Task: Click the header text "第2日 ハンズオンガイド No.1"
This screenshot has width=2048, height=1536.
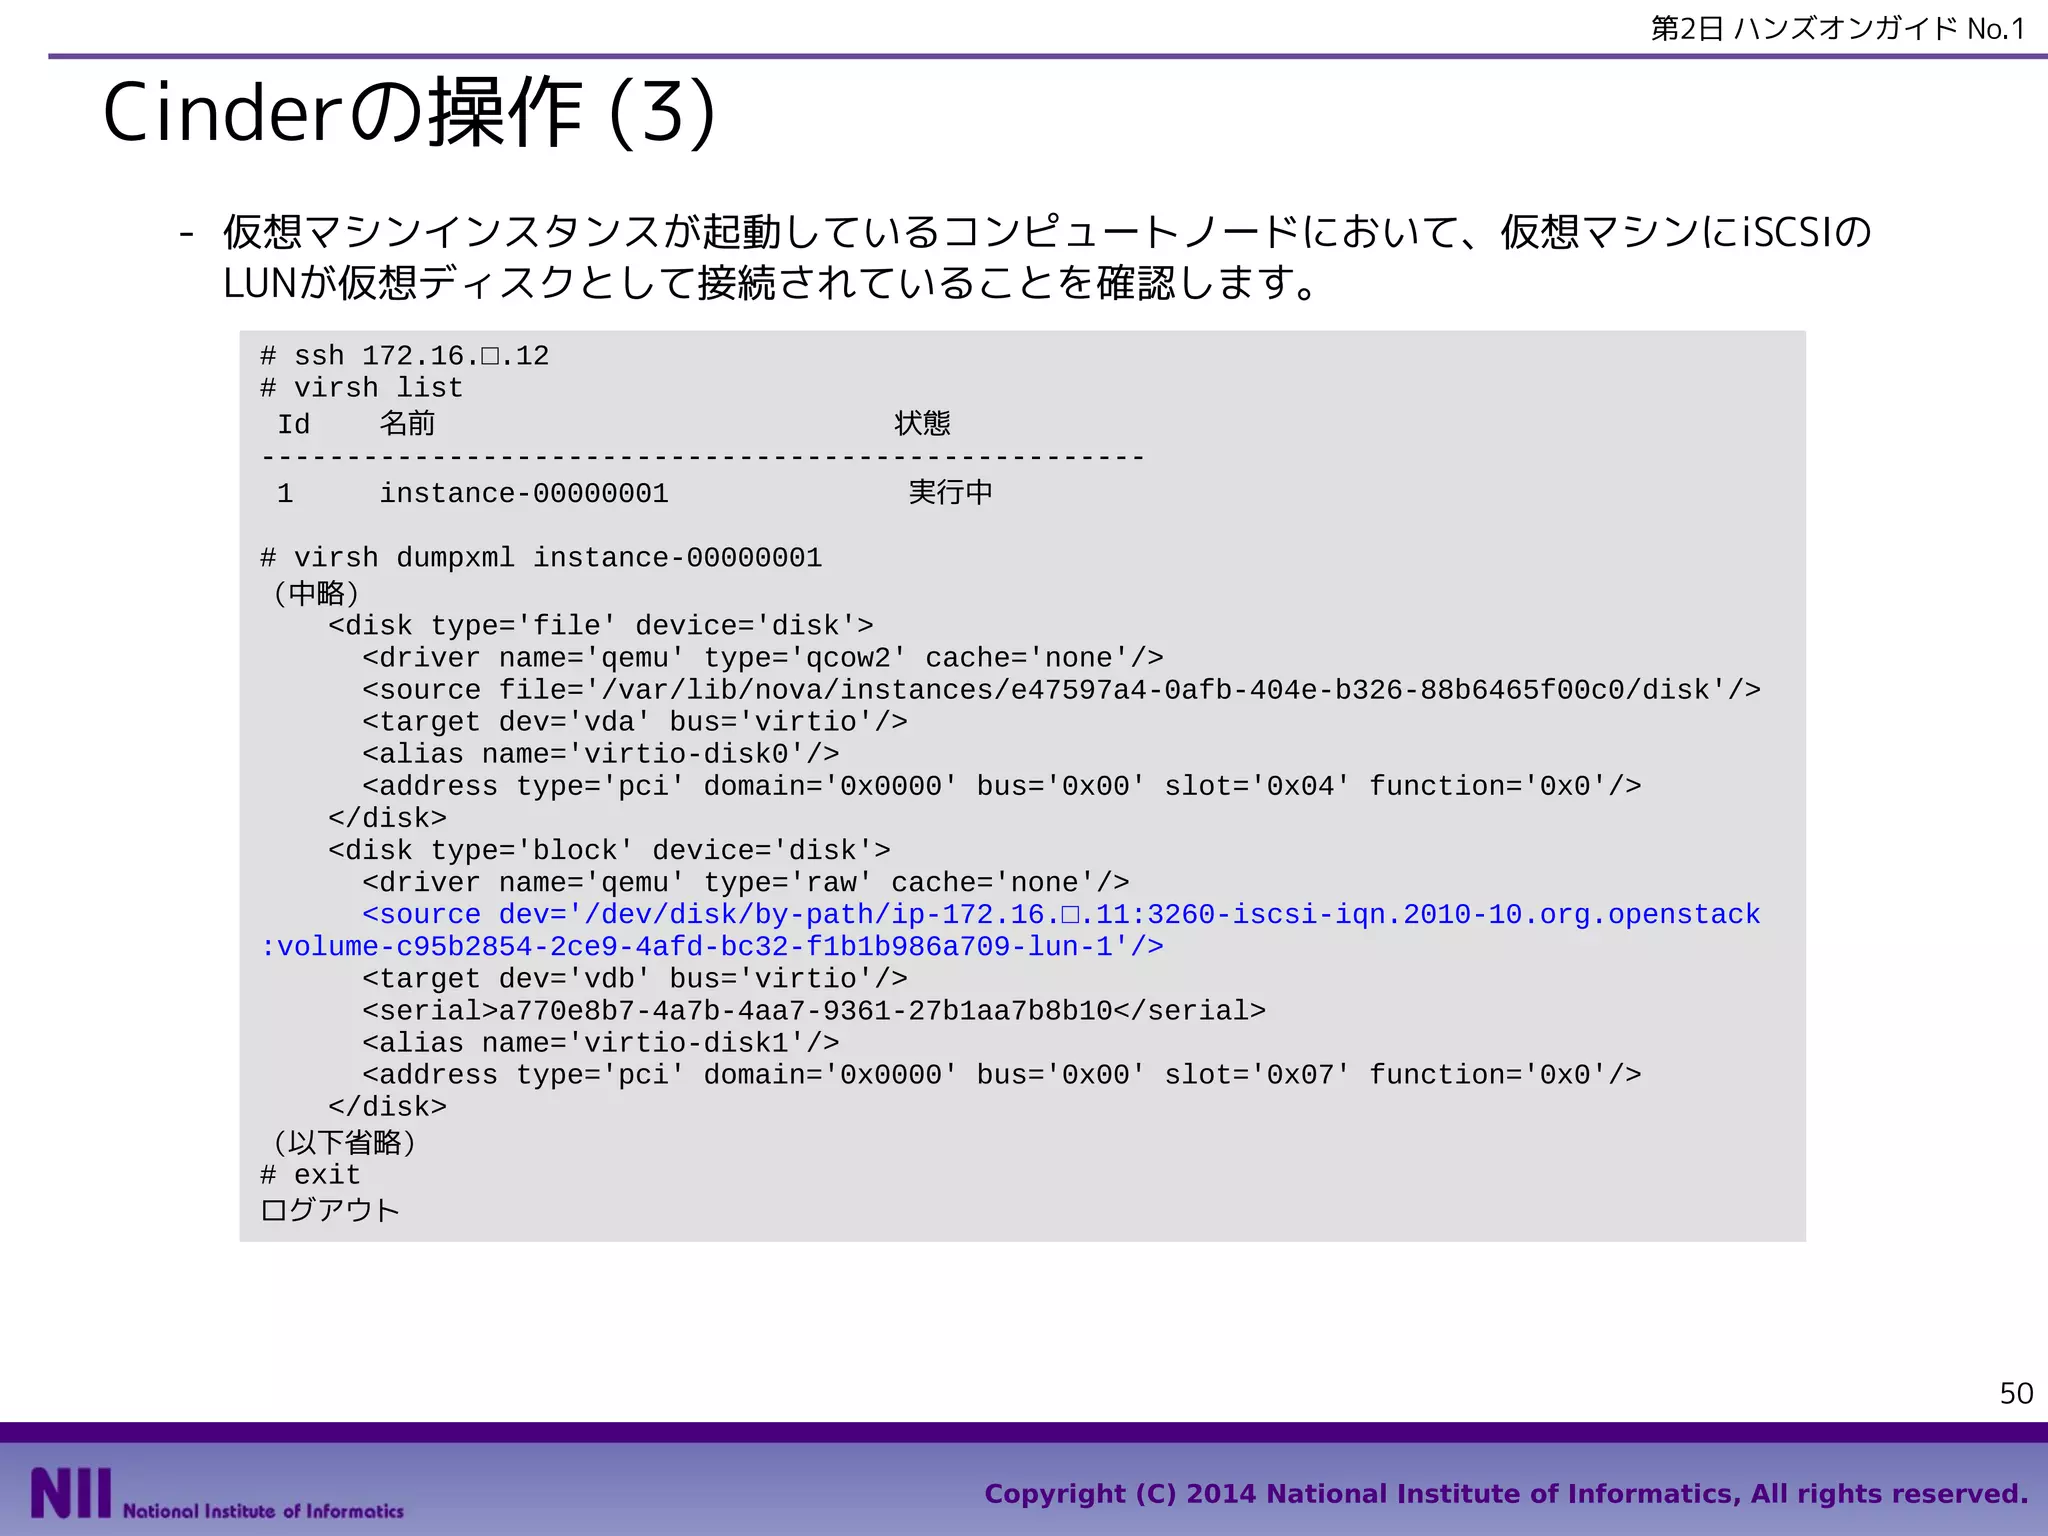Action: tap(1838, 29)
